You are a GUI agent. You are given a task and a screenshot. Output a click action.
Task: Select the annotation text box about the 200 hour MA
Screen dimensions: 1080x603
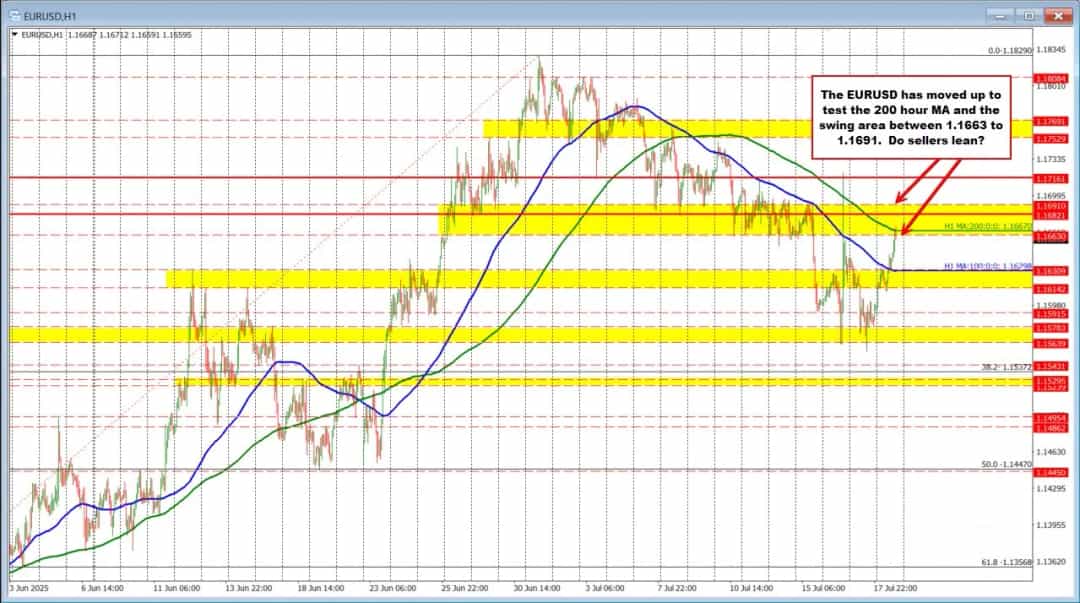(x=904, y=115)
